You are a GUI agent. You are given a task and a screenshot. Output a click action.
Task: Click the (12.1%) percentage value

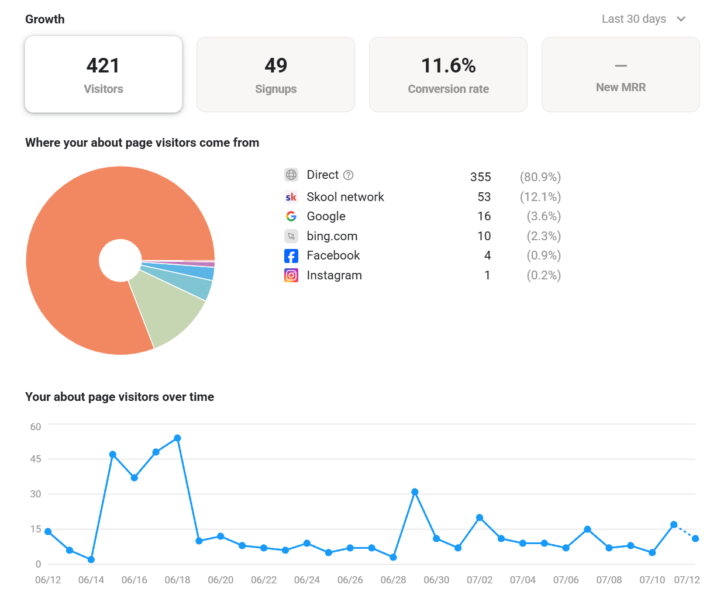pos(540,197)
